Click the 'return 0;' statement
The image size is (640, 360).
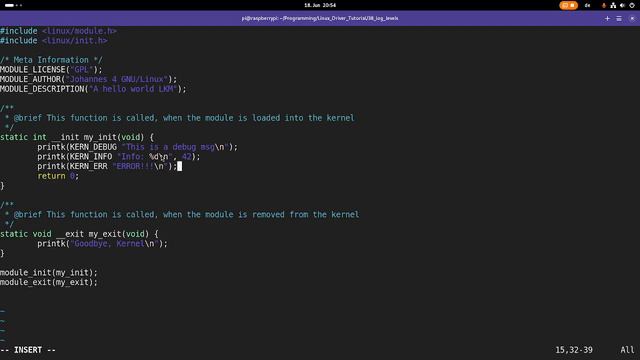click(58, 176)
